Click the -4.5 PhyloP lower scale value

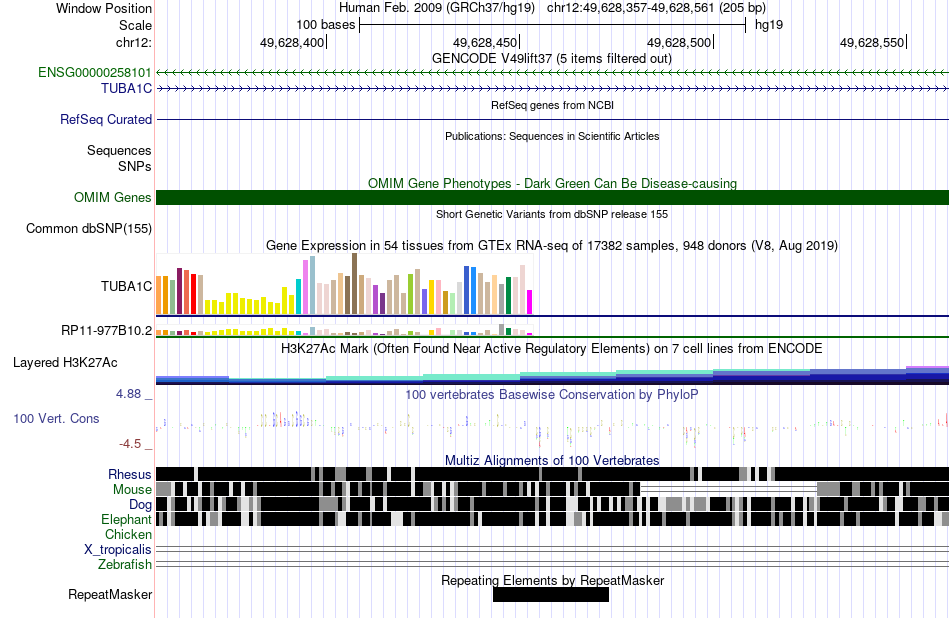(x=130, y=444)
